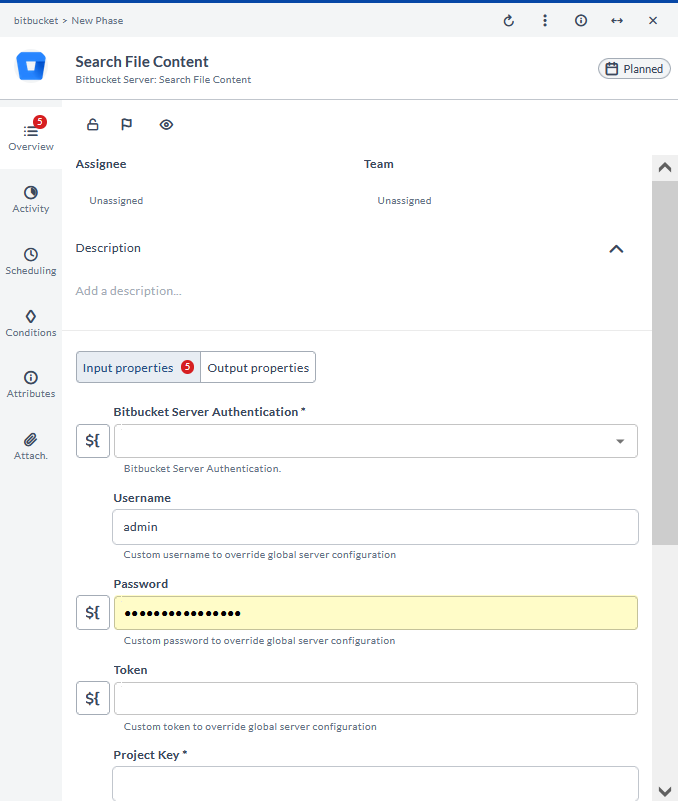Click the info icon in header
The width and height of the screenshot is (678, 801).
click(x=581, y=20)
